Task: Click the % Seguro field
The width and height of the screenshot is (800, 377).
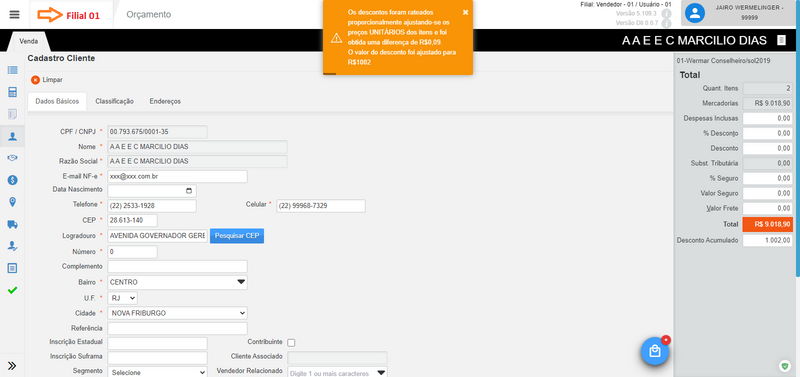Action: click(x=768, y=179)
